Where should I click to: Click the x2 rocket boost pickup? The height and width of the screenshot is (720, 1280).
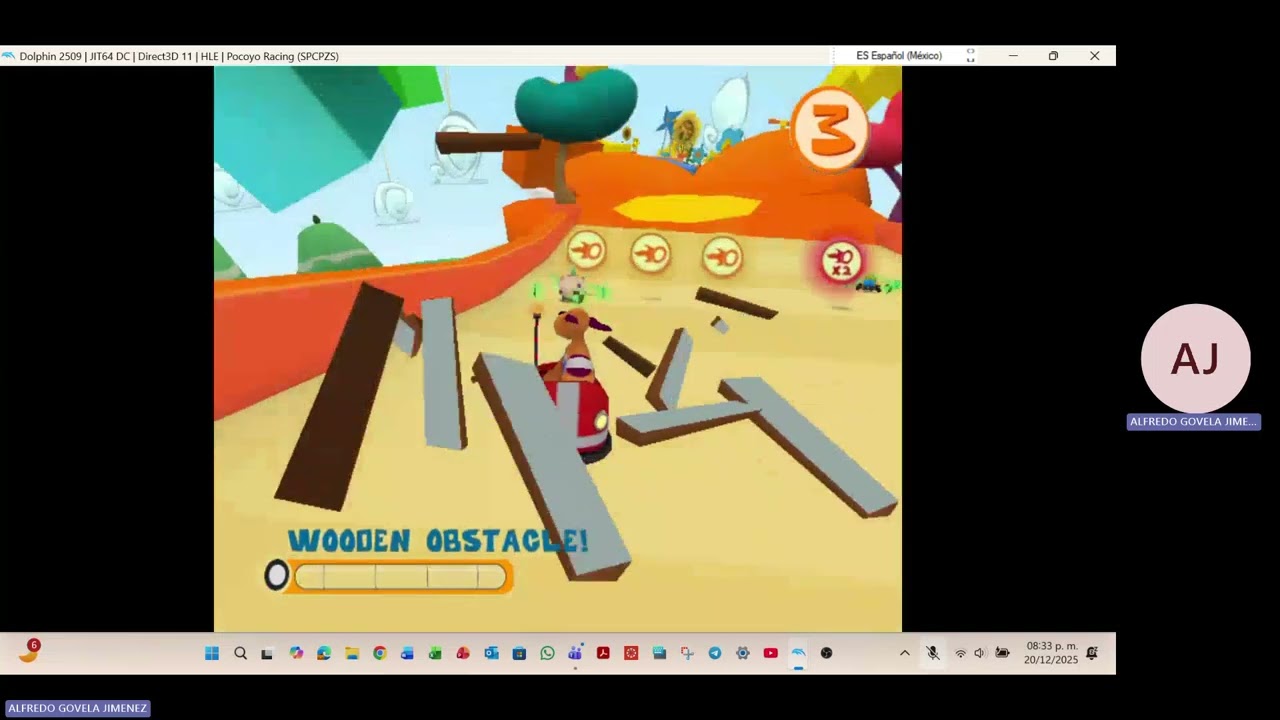(842, 261)
